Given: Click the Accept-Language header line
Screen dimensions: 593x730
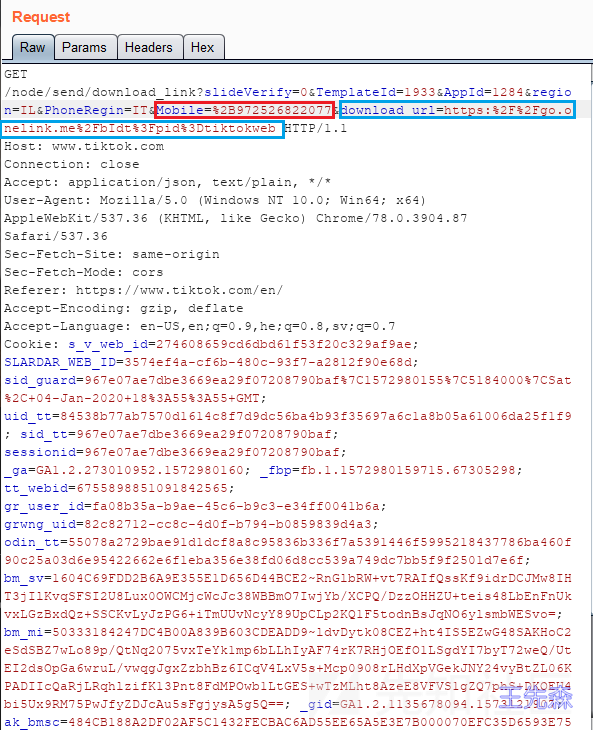Looking at the screenshot, I should pos(200,326).
